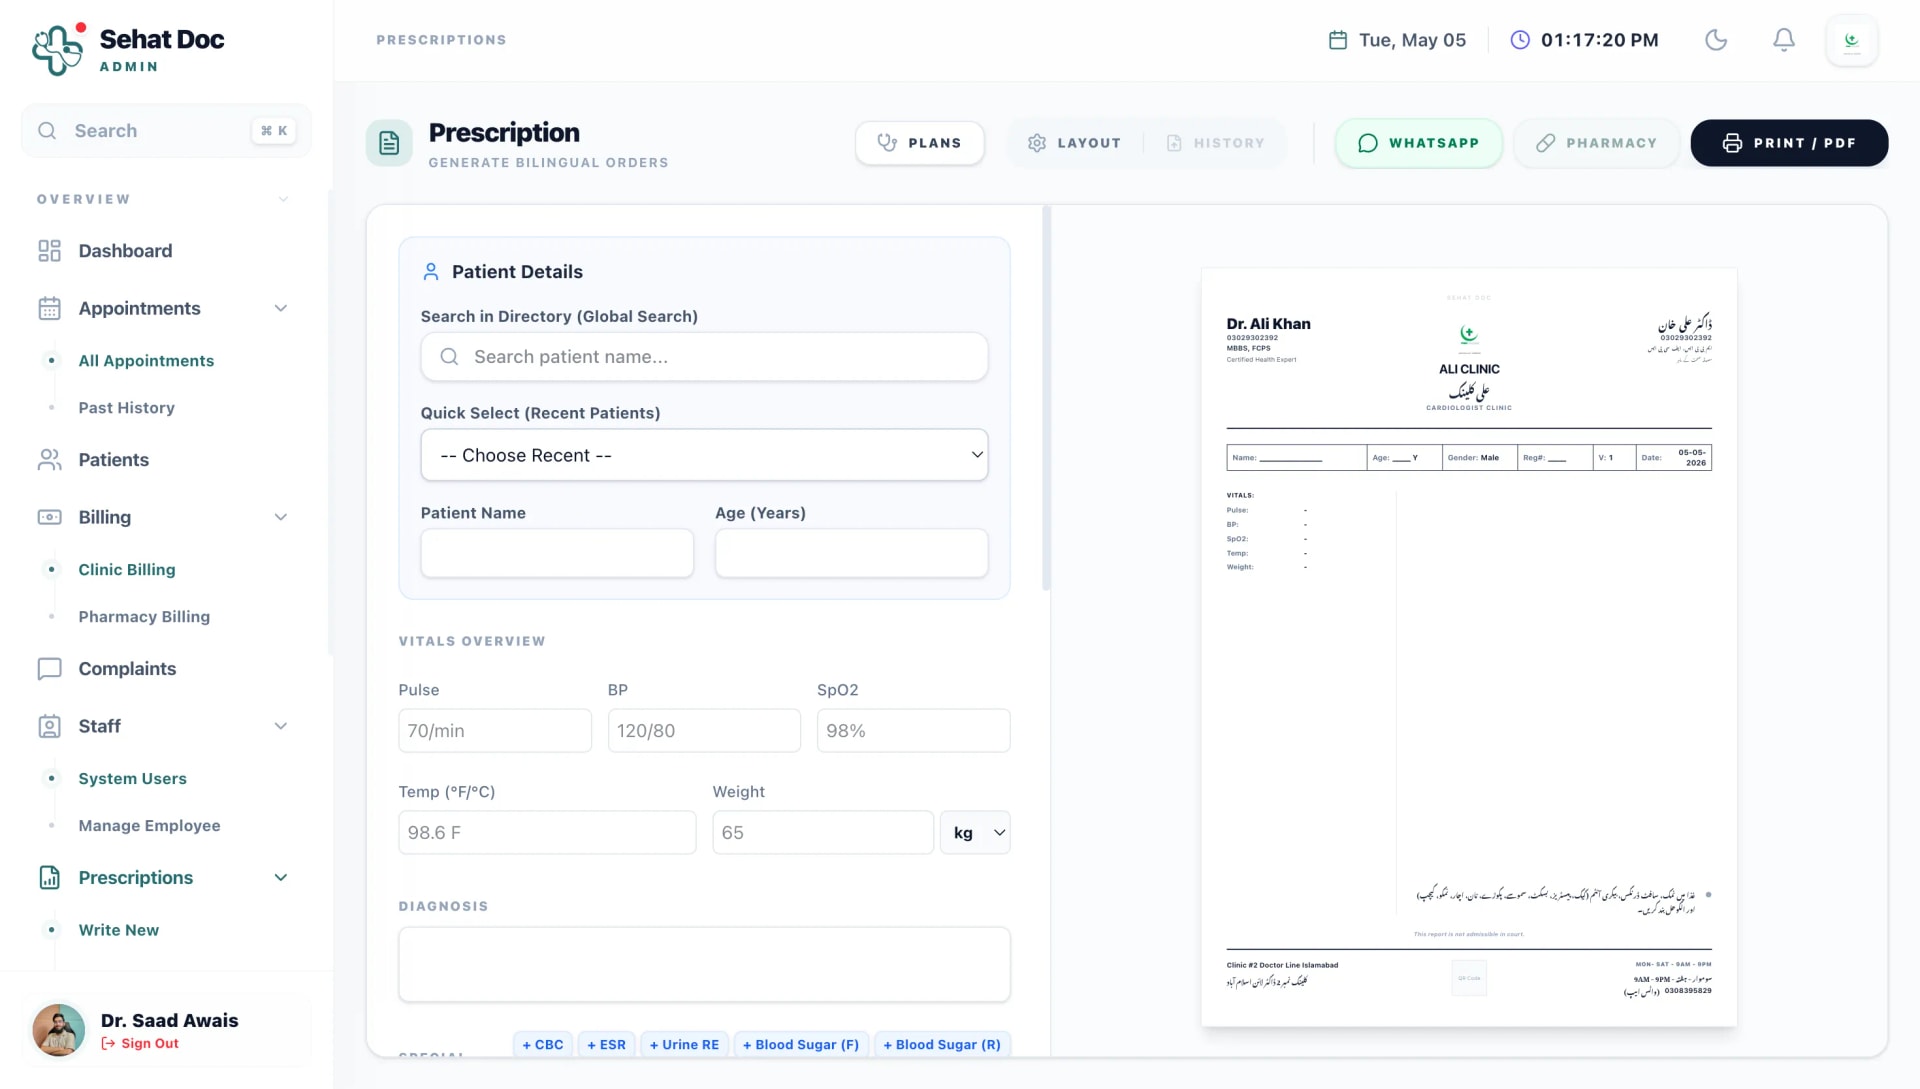The image size is (1920, 1089).
Task: Open the Dashboard grid icon
Action: 49,251
